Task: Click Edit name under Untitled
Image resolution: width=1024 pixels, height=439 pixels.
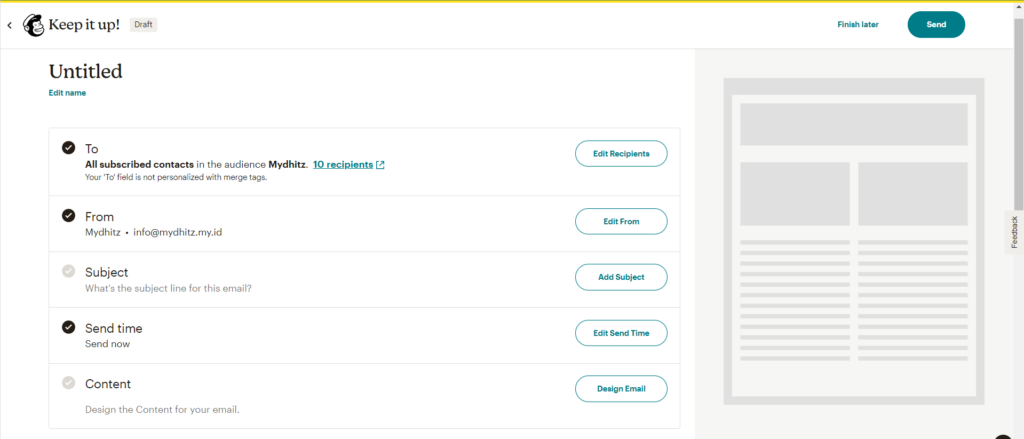Action: coord(67,93)
